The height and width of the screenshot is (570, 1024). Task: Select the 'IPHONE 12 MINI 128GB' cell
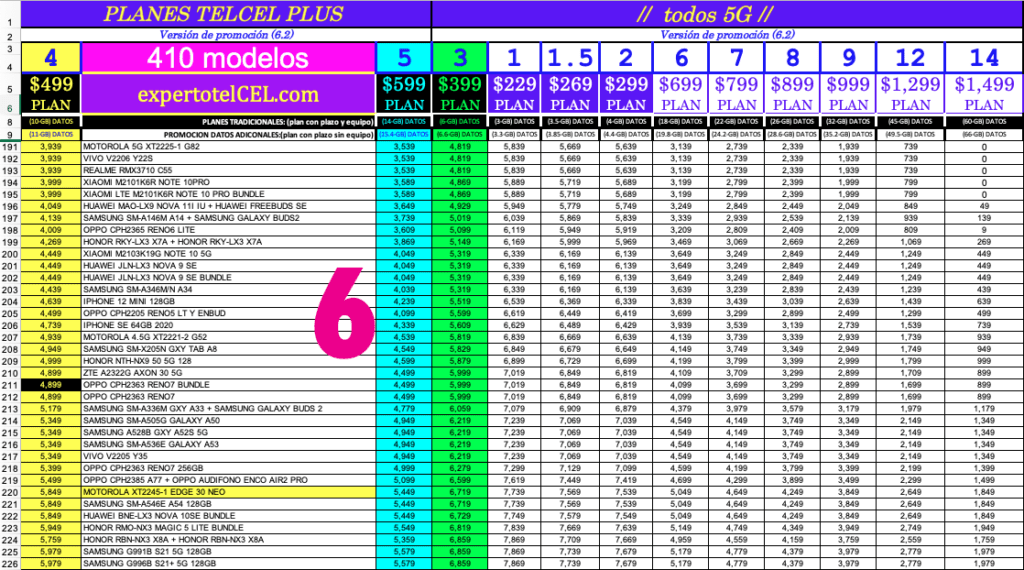tap(228, 302)
